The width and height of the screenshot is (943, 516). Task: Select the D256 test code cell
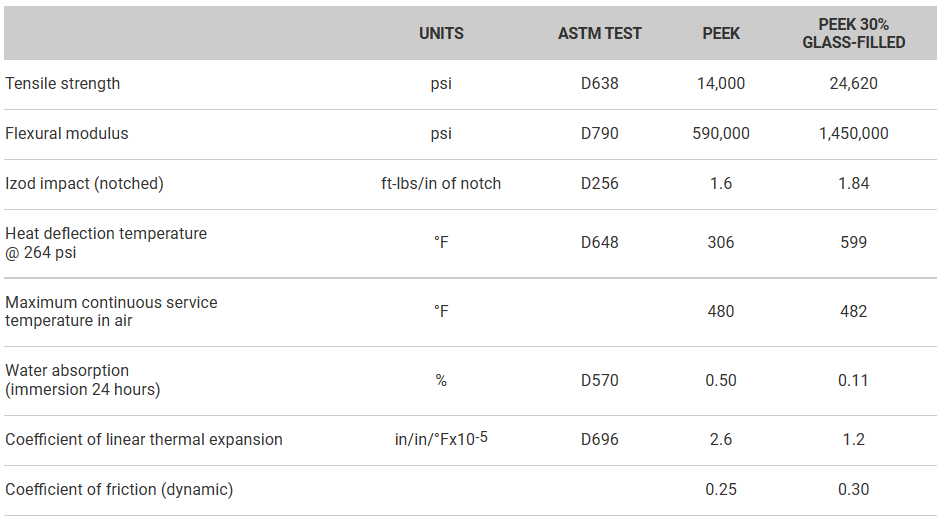click(x=600, y=184)
